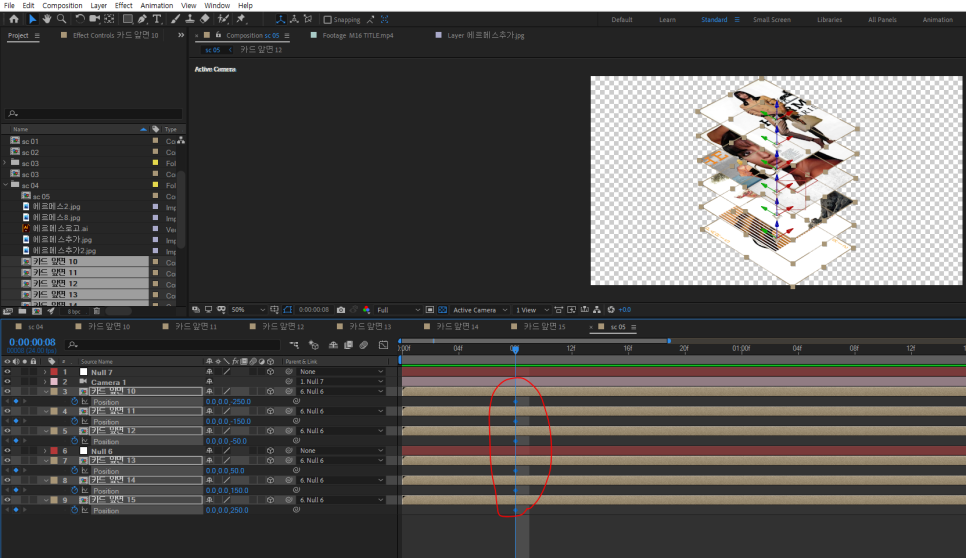Hide the Null 7 layer with the eye icon
966x558 pixels.
pos(7,372)
